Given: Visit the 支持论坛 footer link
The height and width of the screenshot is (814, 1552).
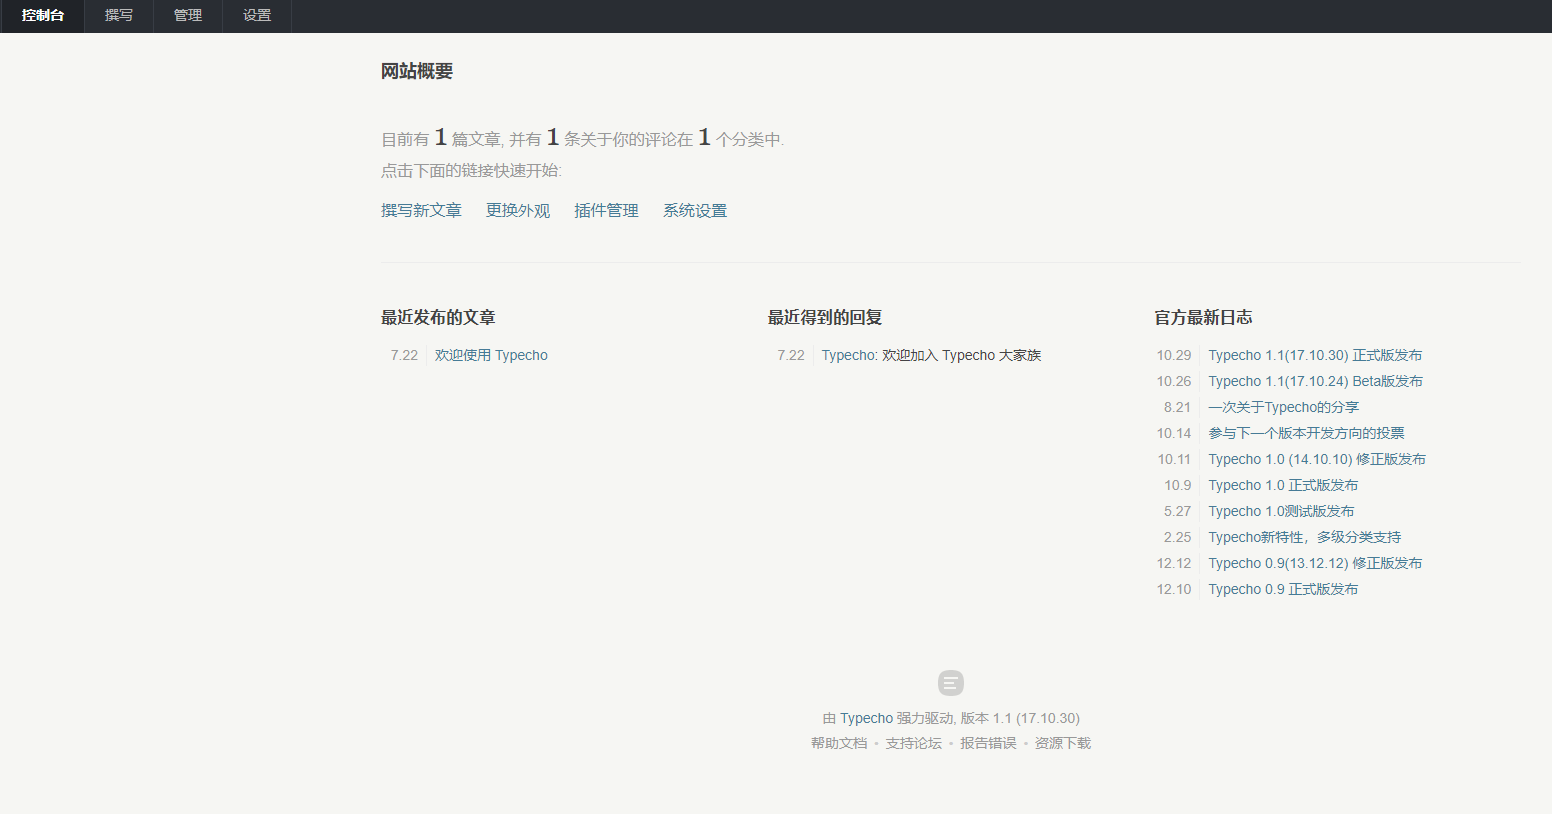Looking at the screenshot, I should point(913,743).
